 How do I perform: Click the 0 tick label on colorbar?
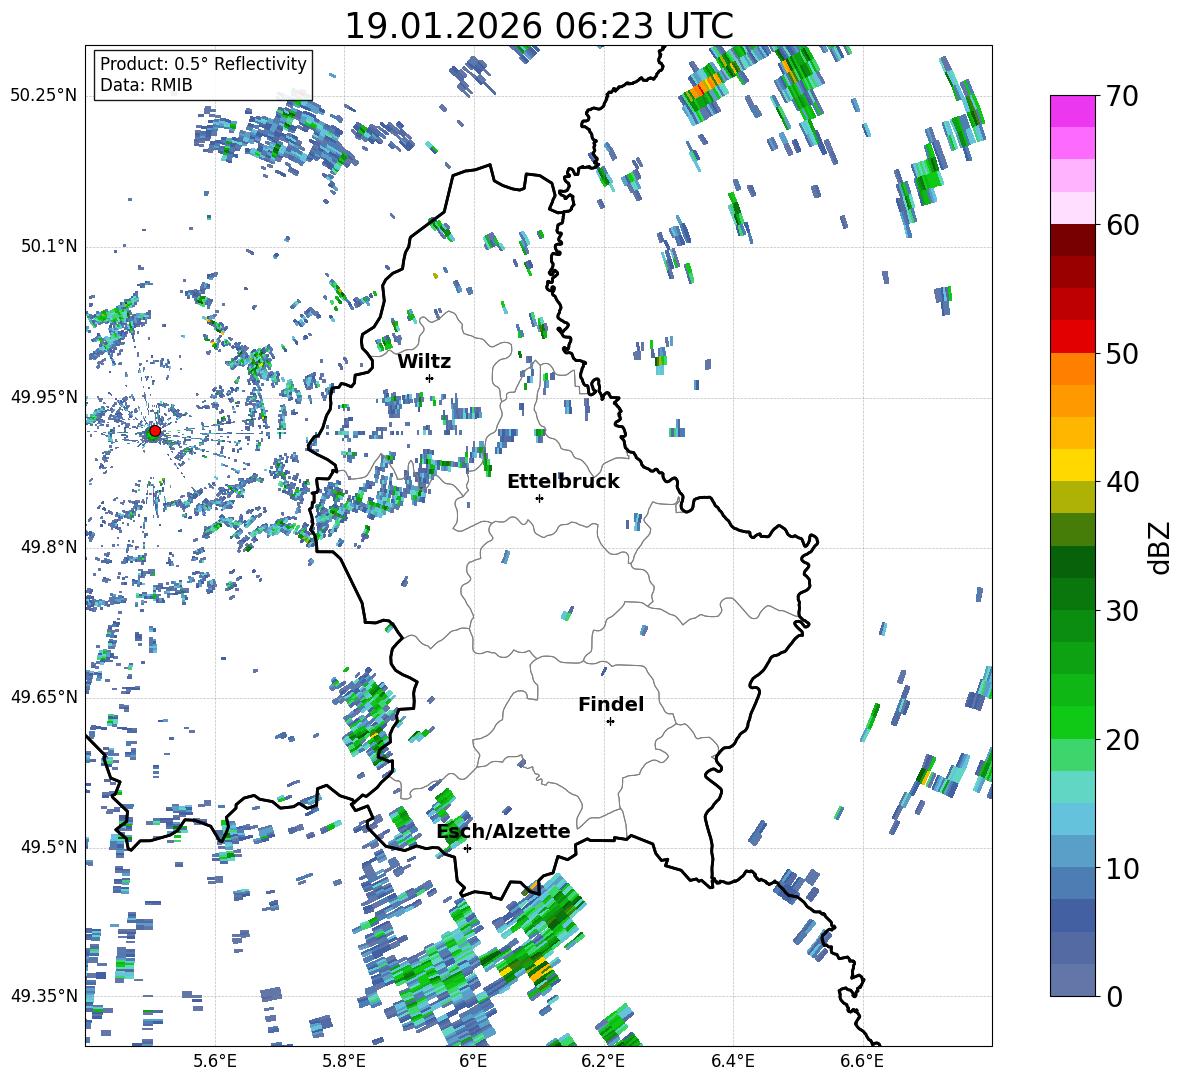[x=1114, y=996]
